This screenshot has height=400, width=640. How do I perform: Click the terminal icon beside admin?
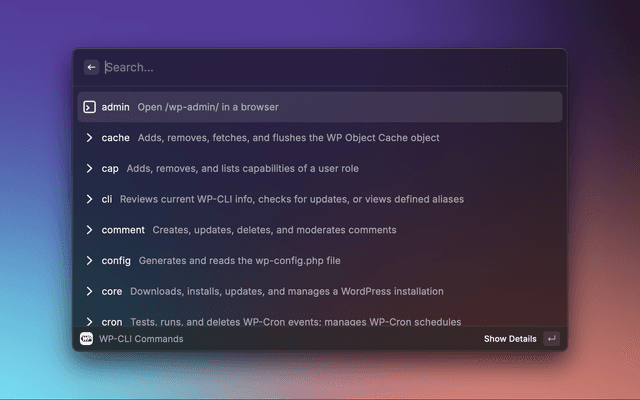pos(89,107)
